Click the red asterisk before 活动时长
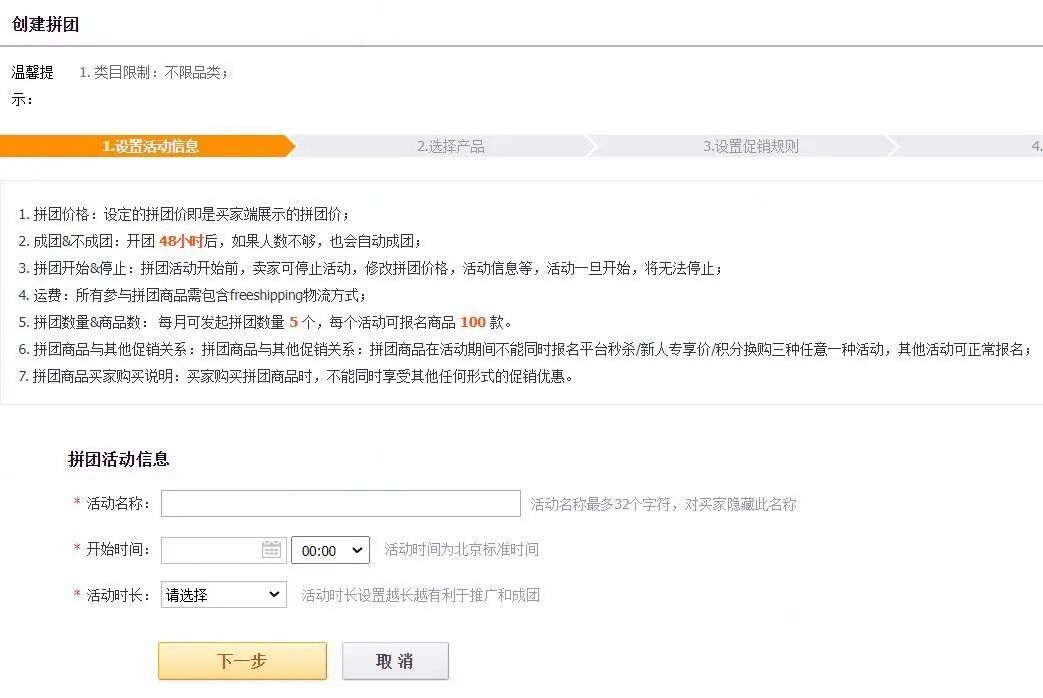Screen dimensions: 1043x698 [79, 594]
